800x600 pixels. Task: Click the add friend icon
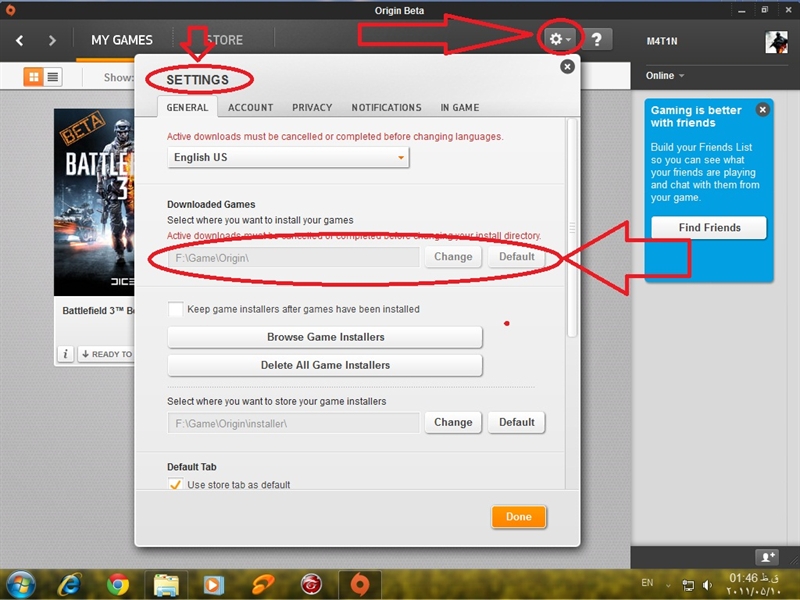766,556
